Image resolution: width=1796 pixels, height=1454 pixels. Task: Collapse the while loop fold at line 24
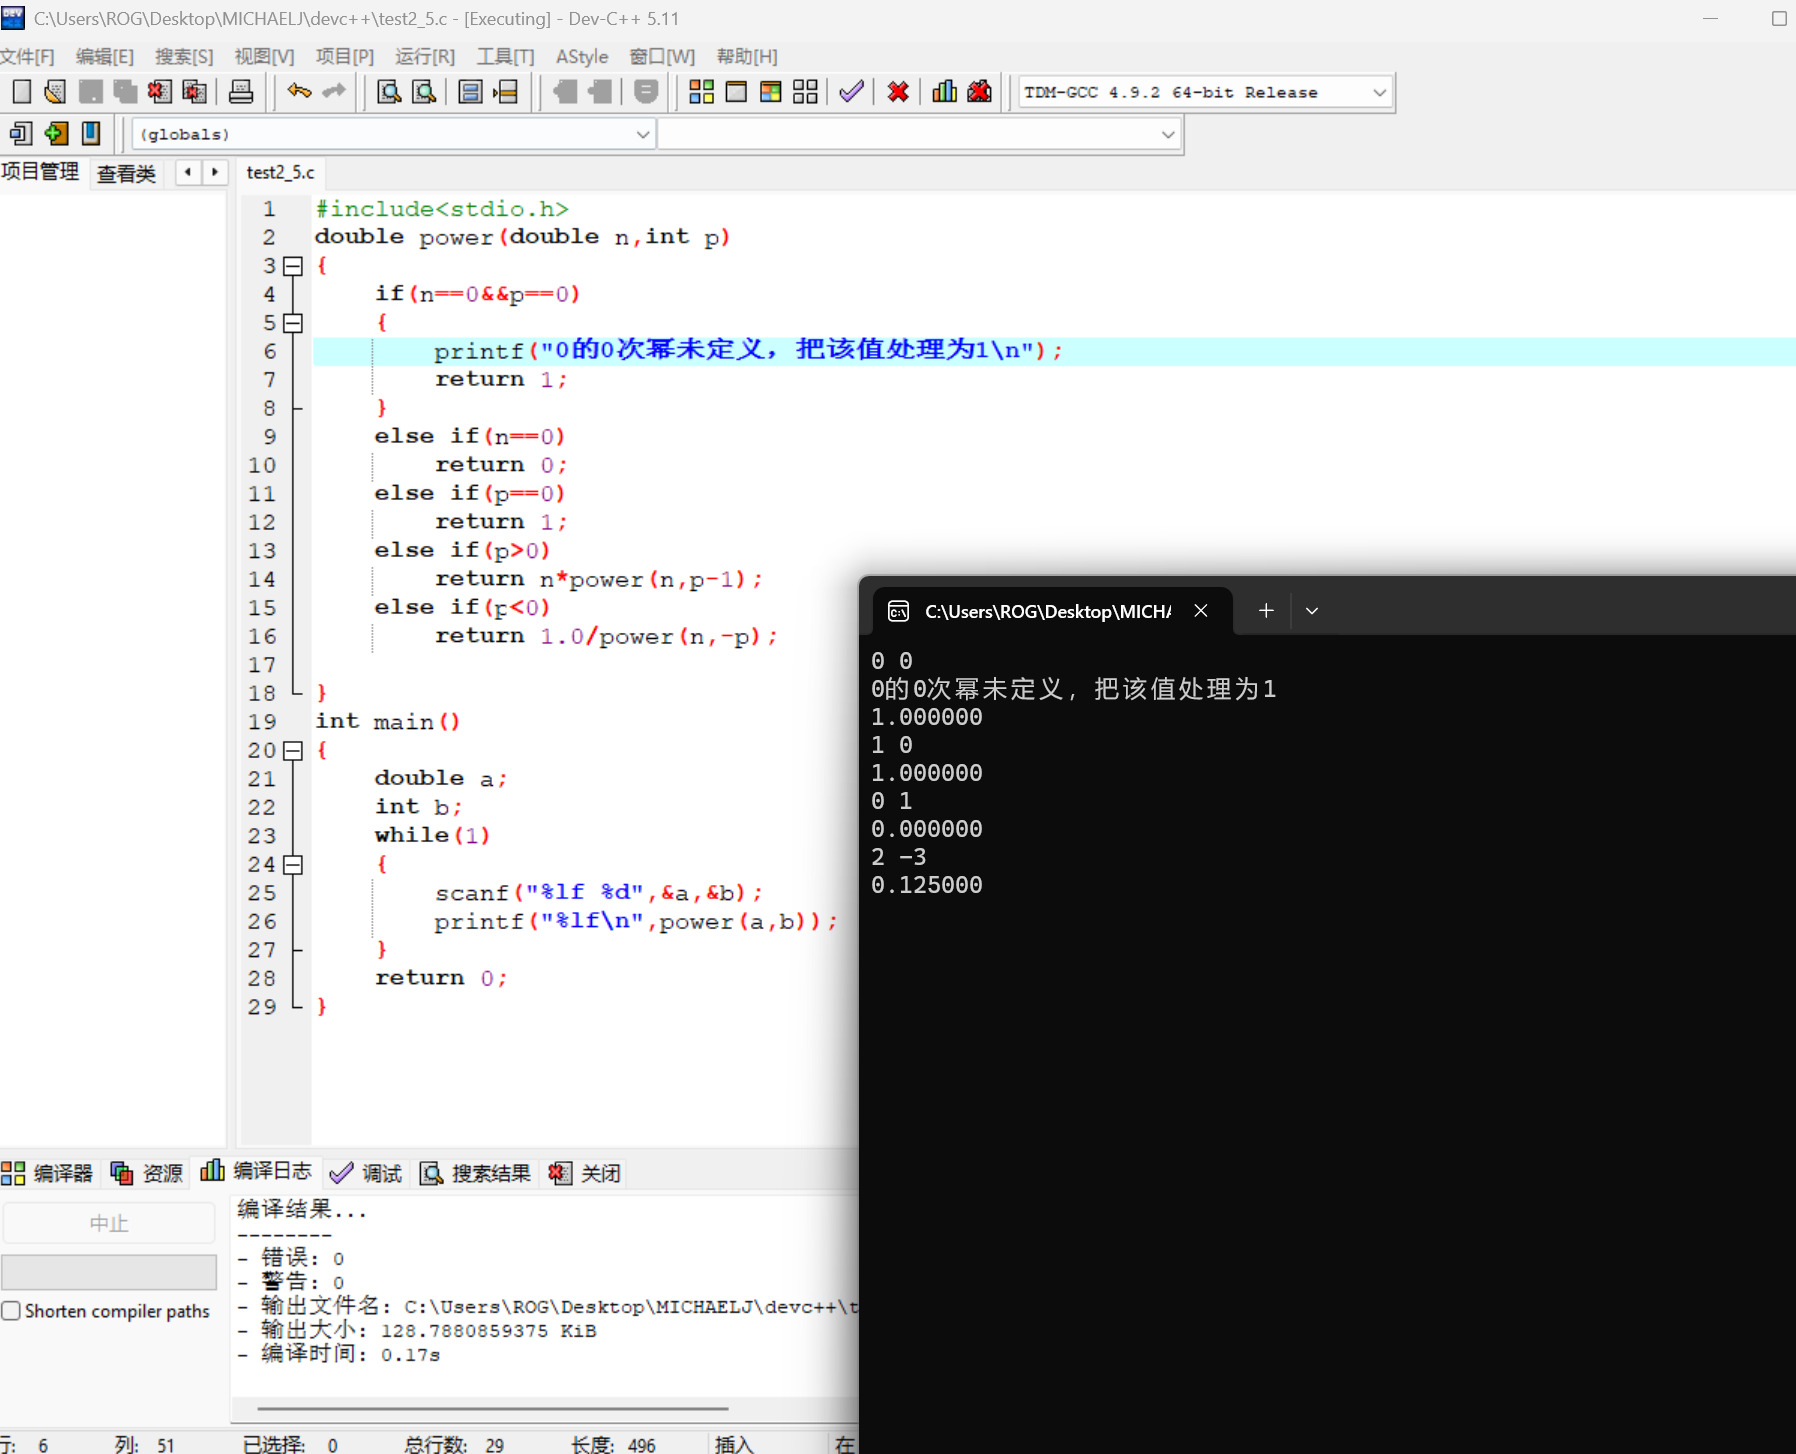(293, 865)
